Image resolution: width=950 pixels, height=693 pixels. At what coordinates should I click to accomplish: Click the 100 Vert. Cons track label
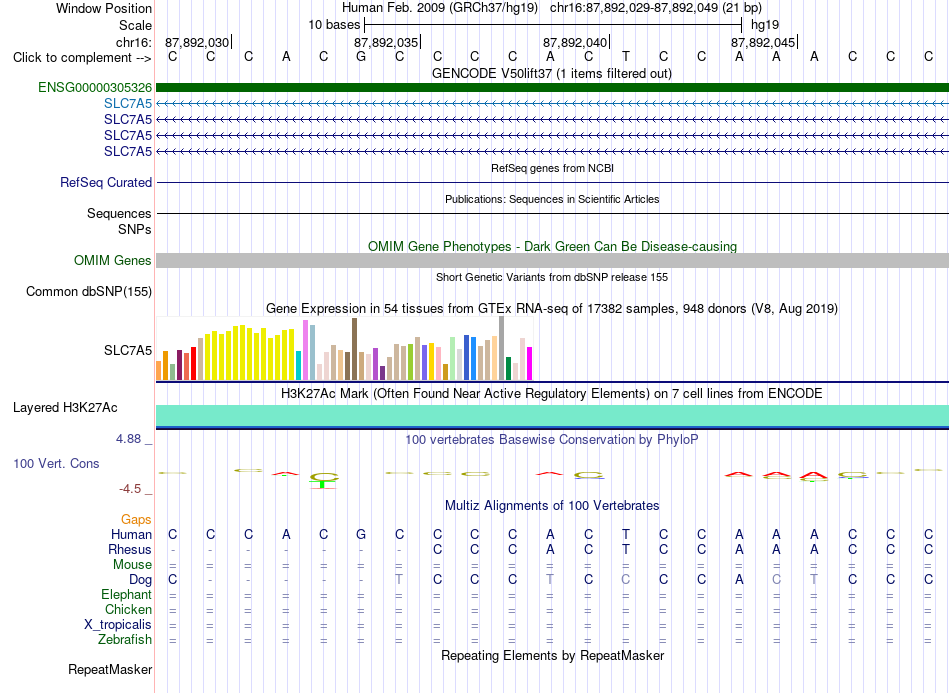[x=56, y=463]
